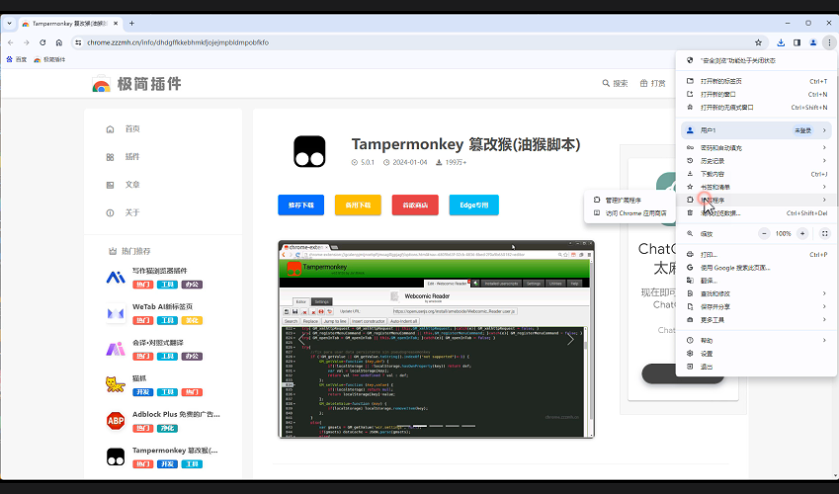
Task: Expand 查找和修改 submenu
Action: 756,294
